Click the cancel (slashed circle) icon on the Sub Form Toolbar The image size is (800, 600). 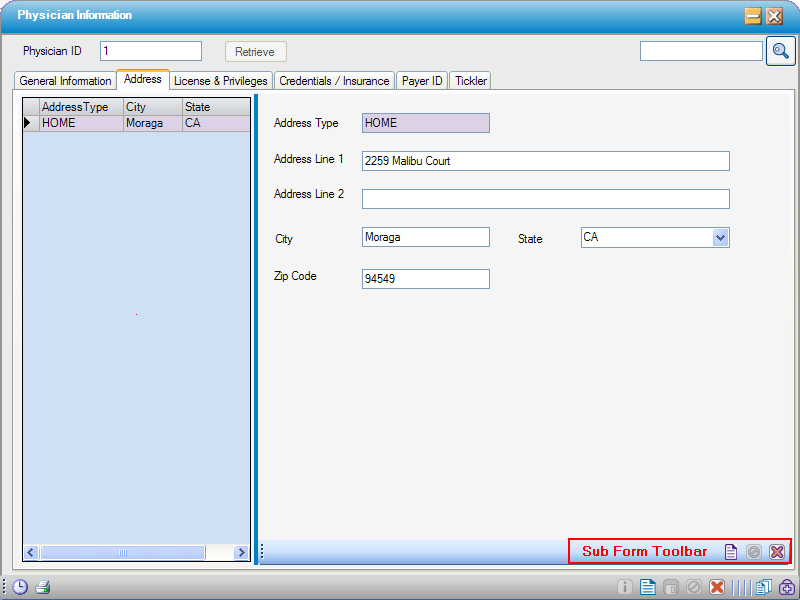755,551
